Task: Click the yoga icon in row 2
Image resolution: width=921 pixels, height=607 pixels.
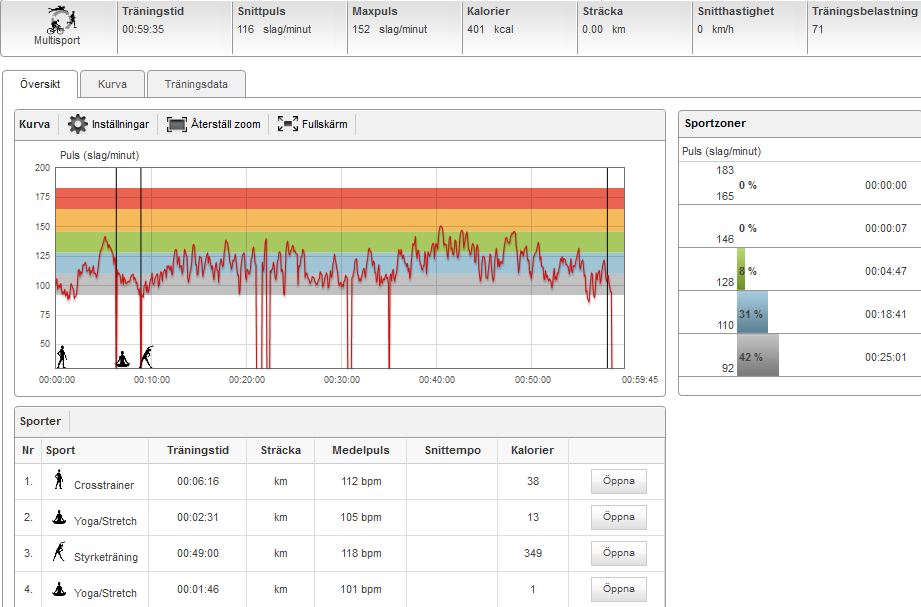Action: click(x=59, y=517)
